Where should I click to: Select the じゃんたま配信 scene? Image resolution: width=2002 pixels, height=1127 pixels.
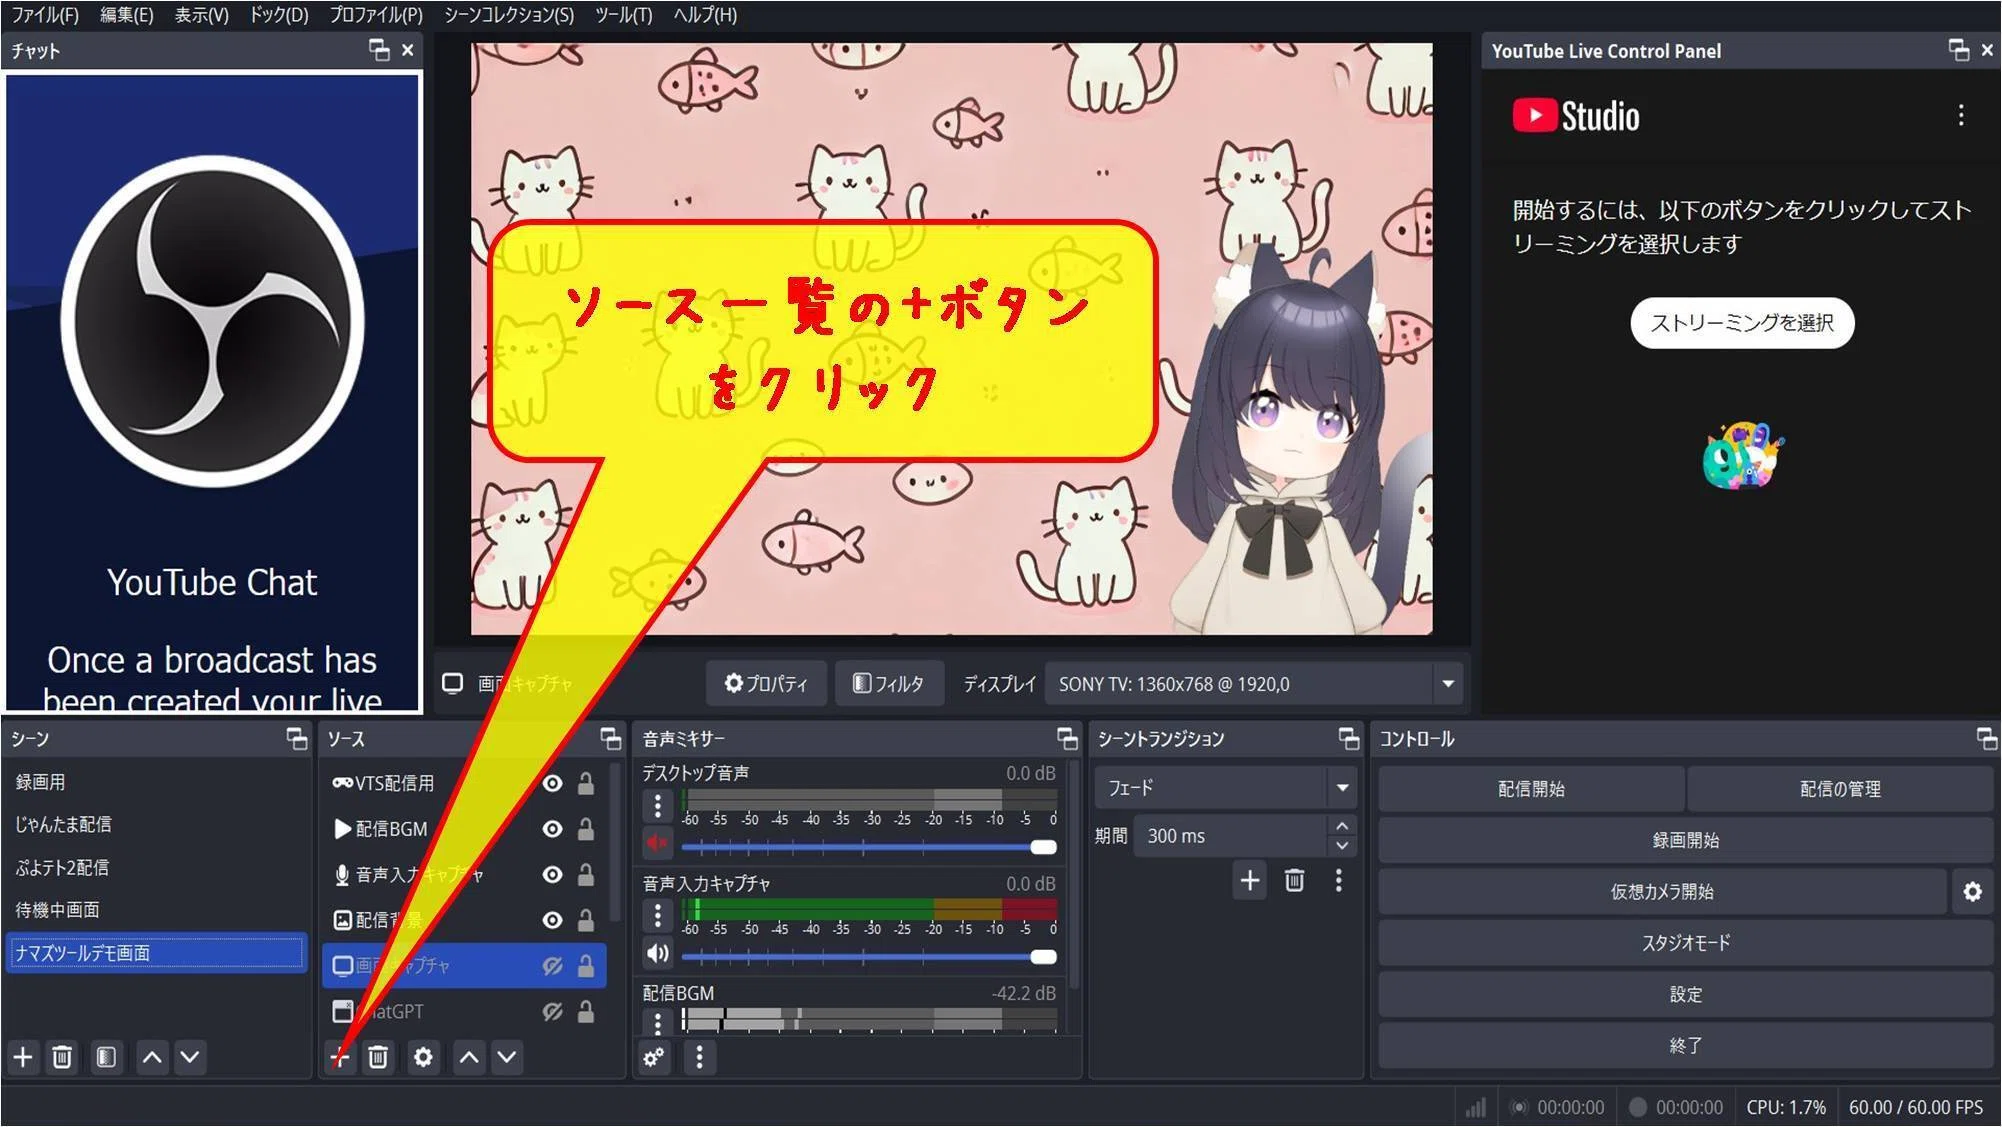point(155,824)
